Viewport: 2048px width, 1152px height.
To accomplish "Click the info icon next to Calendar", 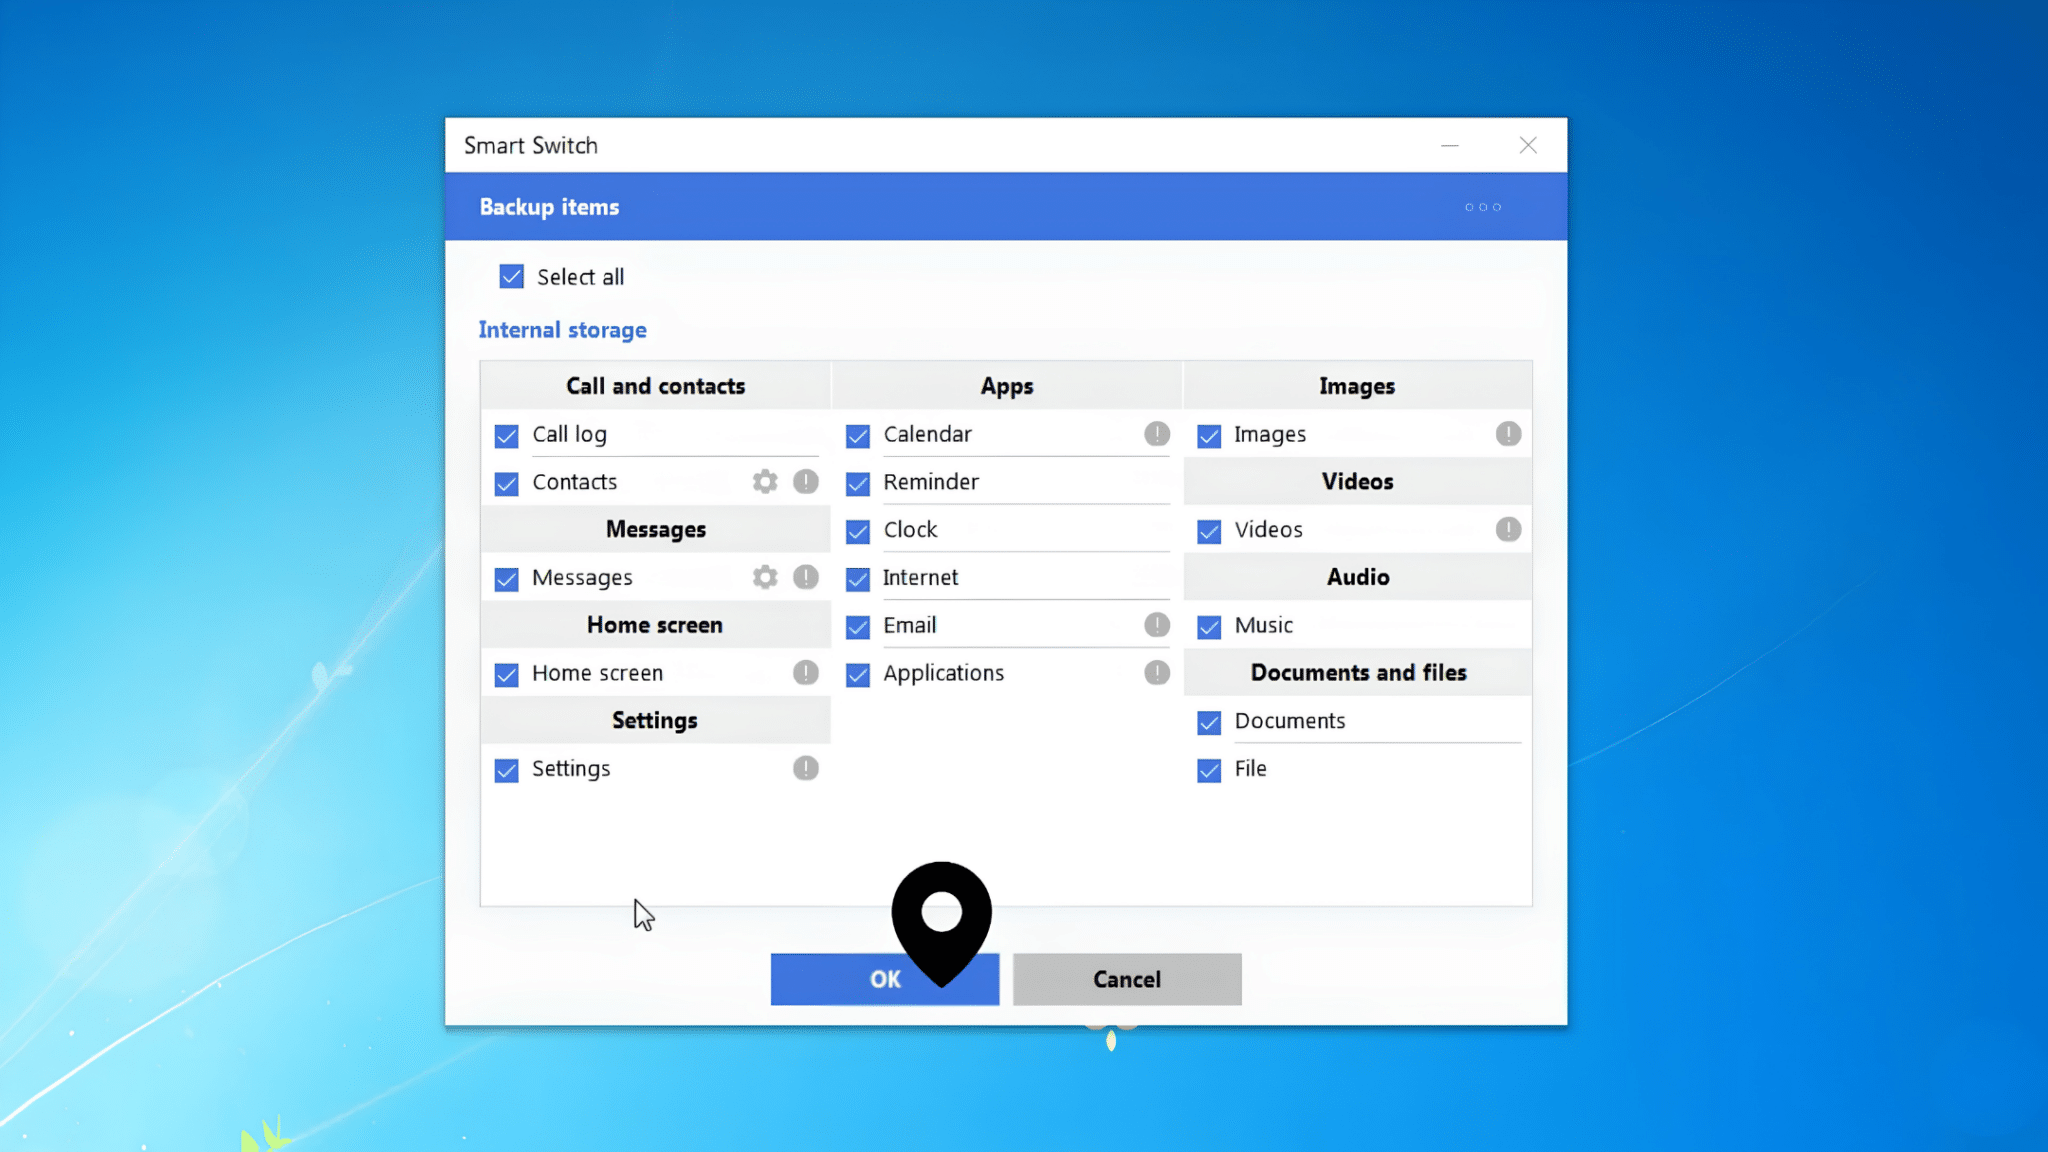I will 1157,434.
